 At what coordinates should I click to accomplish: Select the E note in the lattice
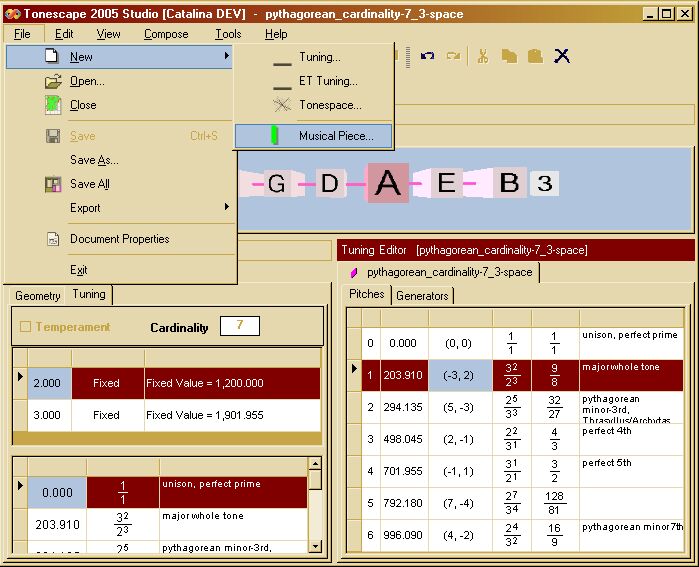(446, 183)
